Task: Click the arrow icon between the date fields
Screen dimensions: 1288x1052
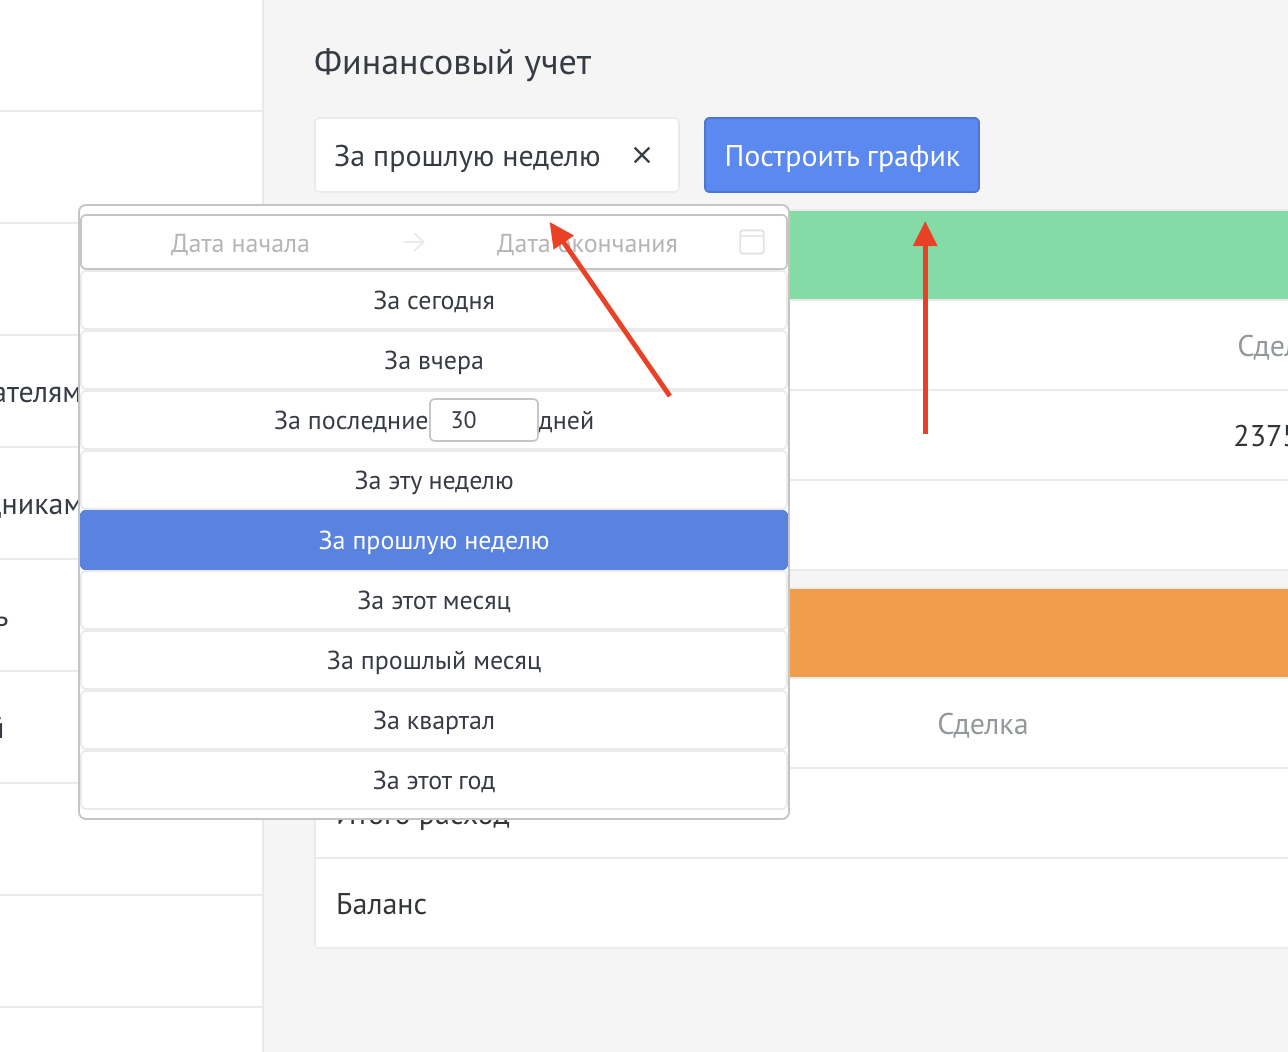Action: [x=413, y=242]
